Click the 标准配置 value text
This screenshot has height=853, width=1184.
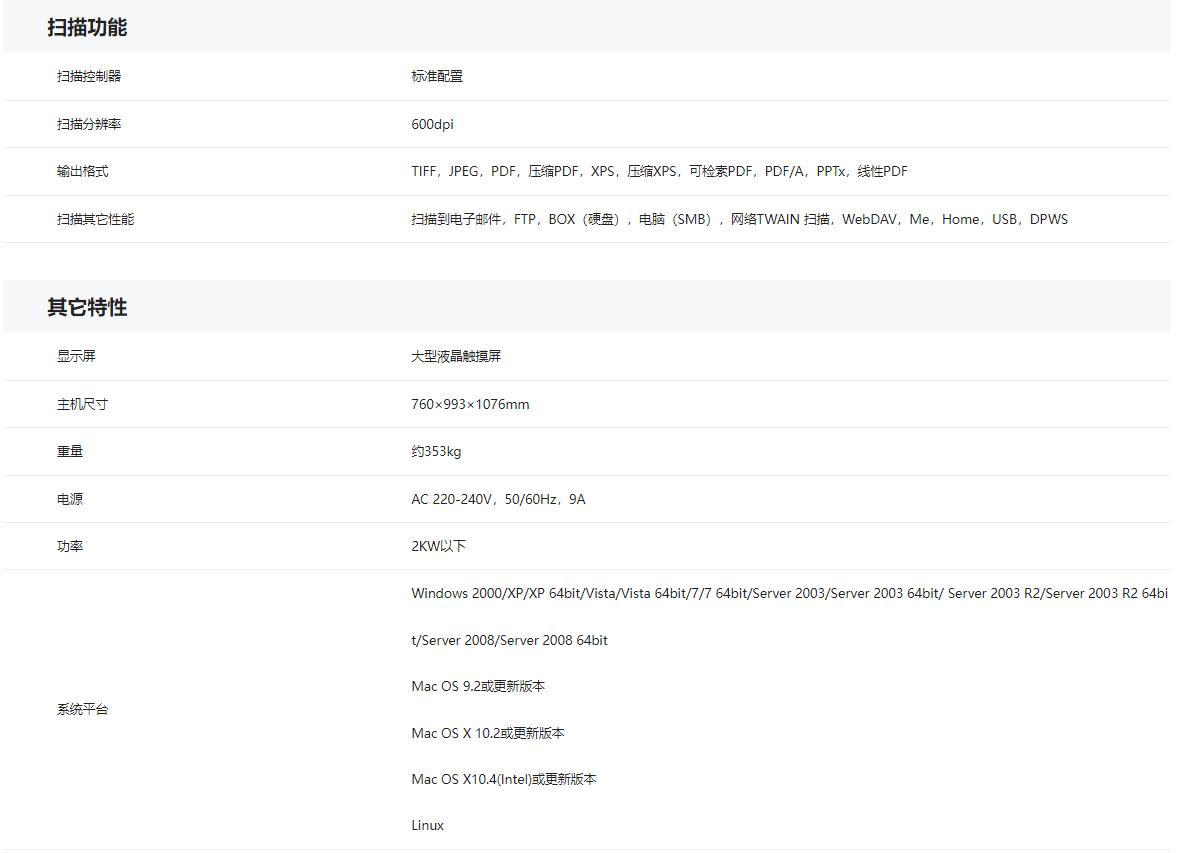(x=437, y=76)
